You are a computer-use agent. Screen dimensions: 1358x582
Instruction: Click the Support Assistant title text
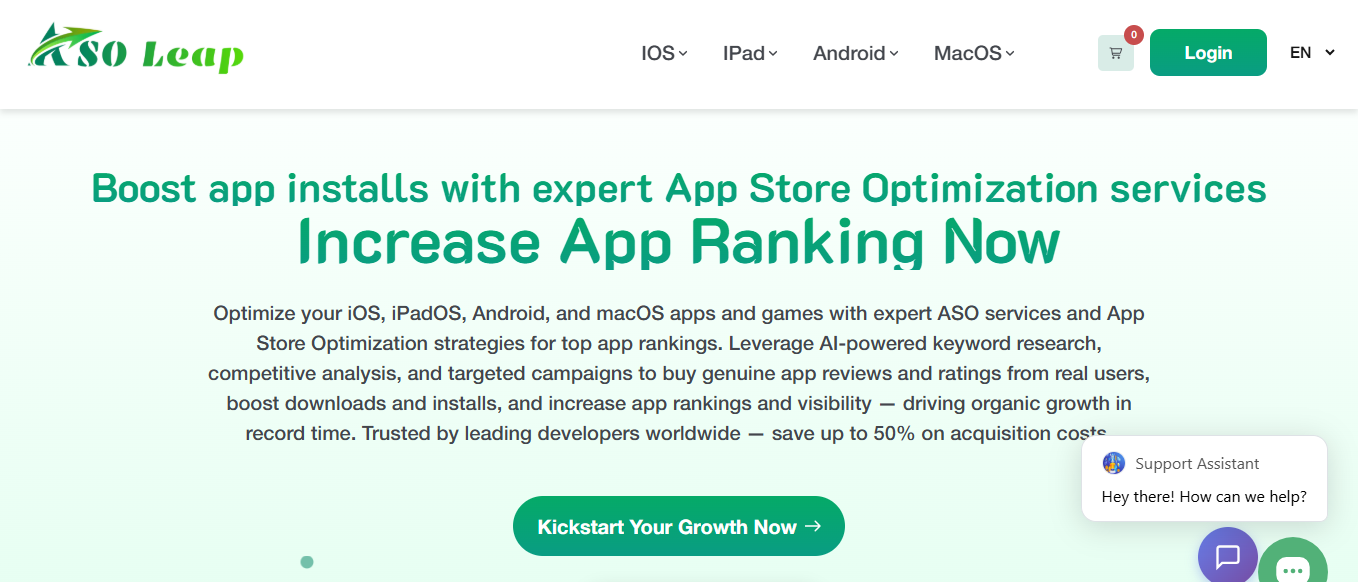coord(1197,464)
